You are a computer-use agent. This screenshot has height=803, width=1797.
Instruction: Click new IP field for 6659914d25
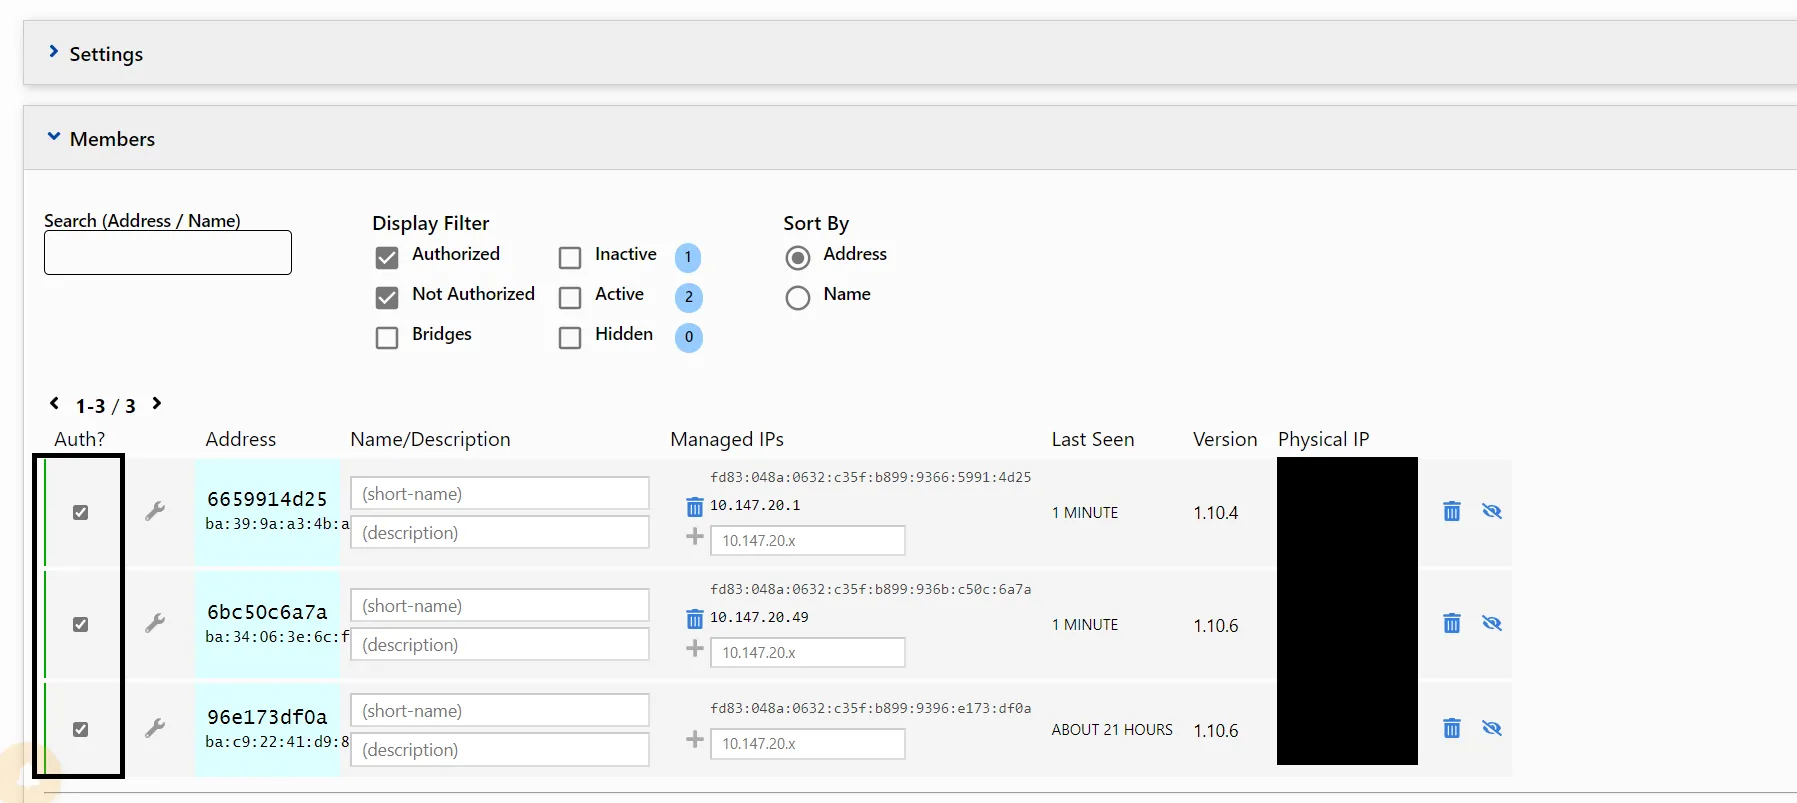[x=808, y=541]
